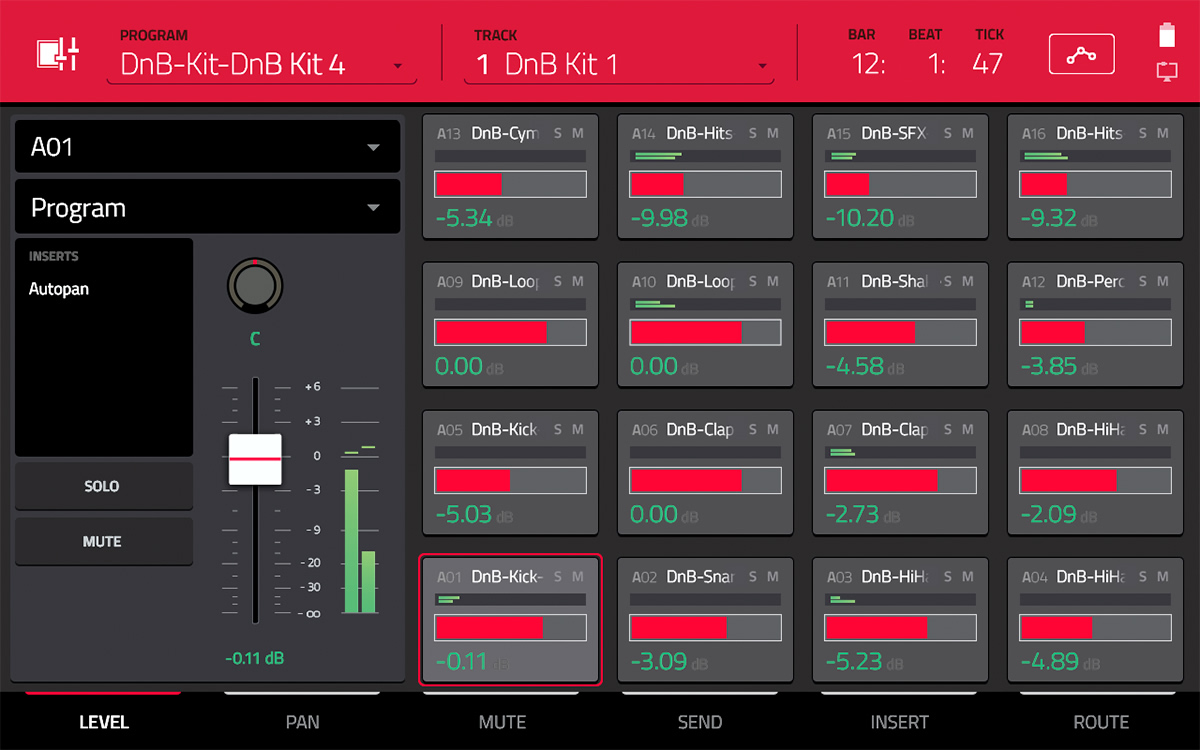
Task: Toggle the global automation button in the top bar
Action: (1082, 53)
